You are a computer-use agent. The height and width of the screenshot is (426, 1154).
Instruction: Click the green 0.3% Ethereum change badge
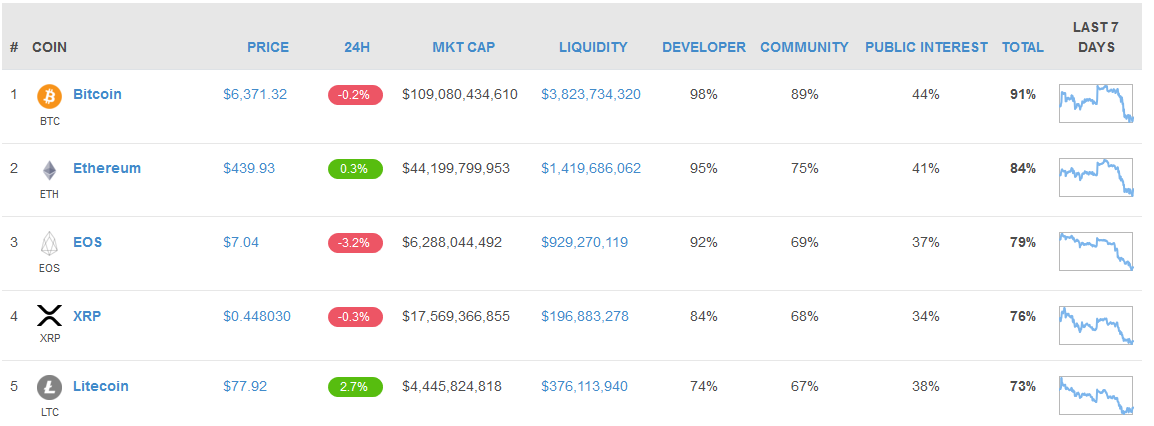[x=355, y=168]
